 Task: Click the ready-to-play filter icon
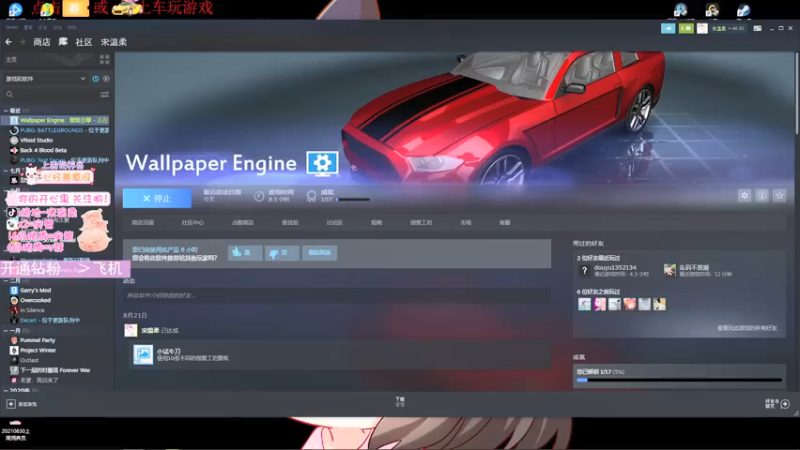coord(106,79)
